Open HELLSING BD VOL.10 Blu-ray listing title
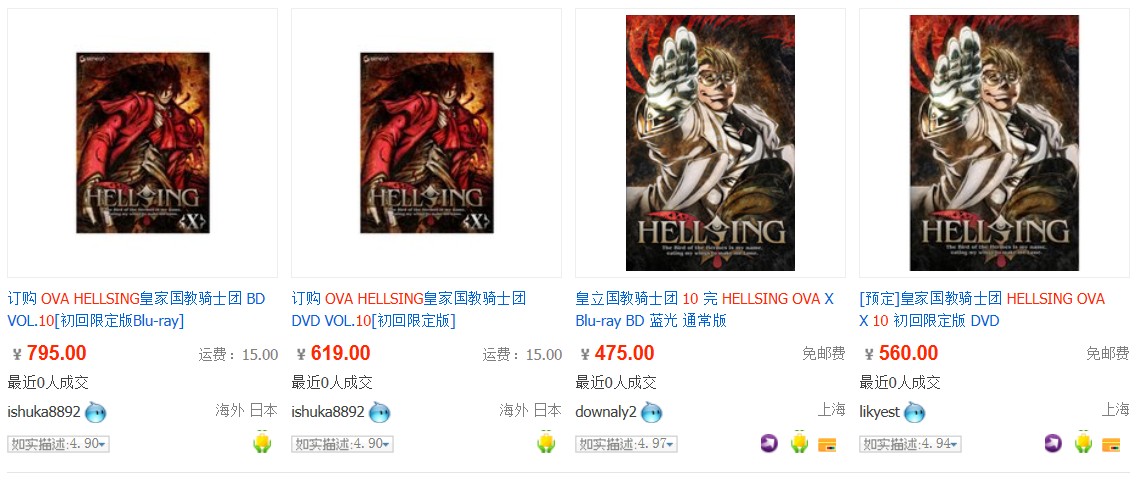This screenshot has height=483, width=1142. tap(136, 310)
